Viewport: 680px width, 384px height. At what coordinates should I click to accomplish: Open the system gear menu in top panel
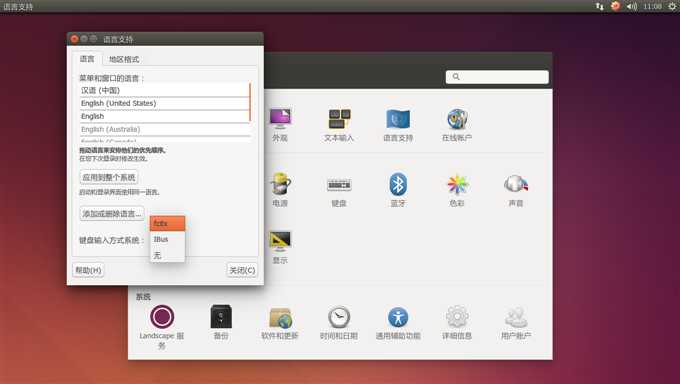(x=673, y=6)
